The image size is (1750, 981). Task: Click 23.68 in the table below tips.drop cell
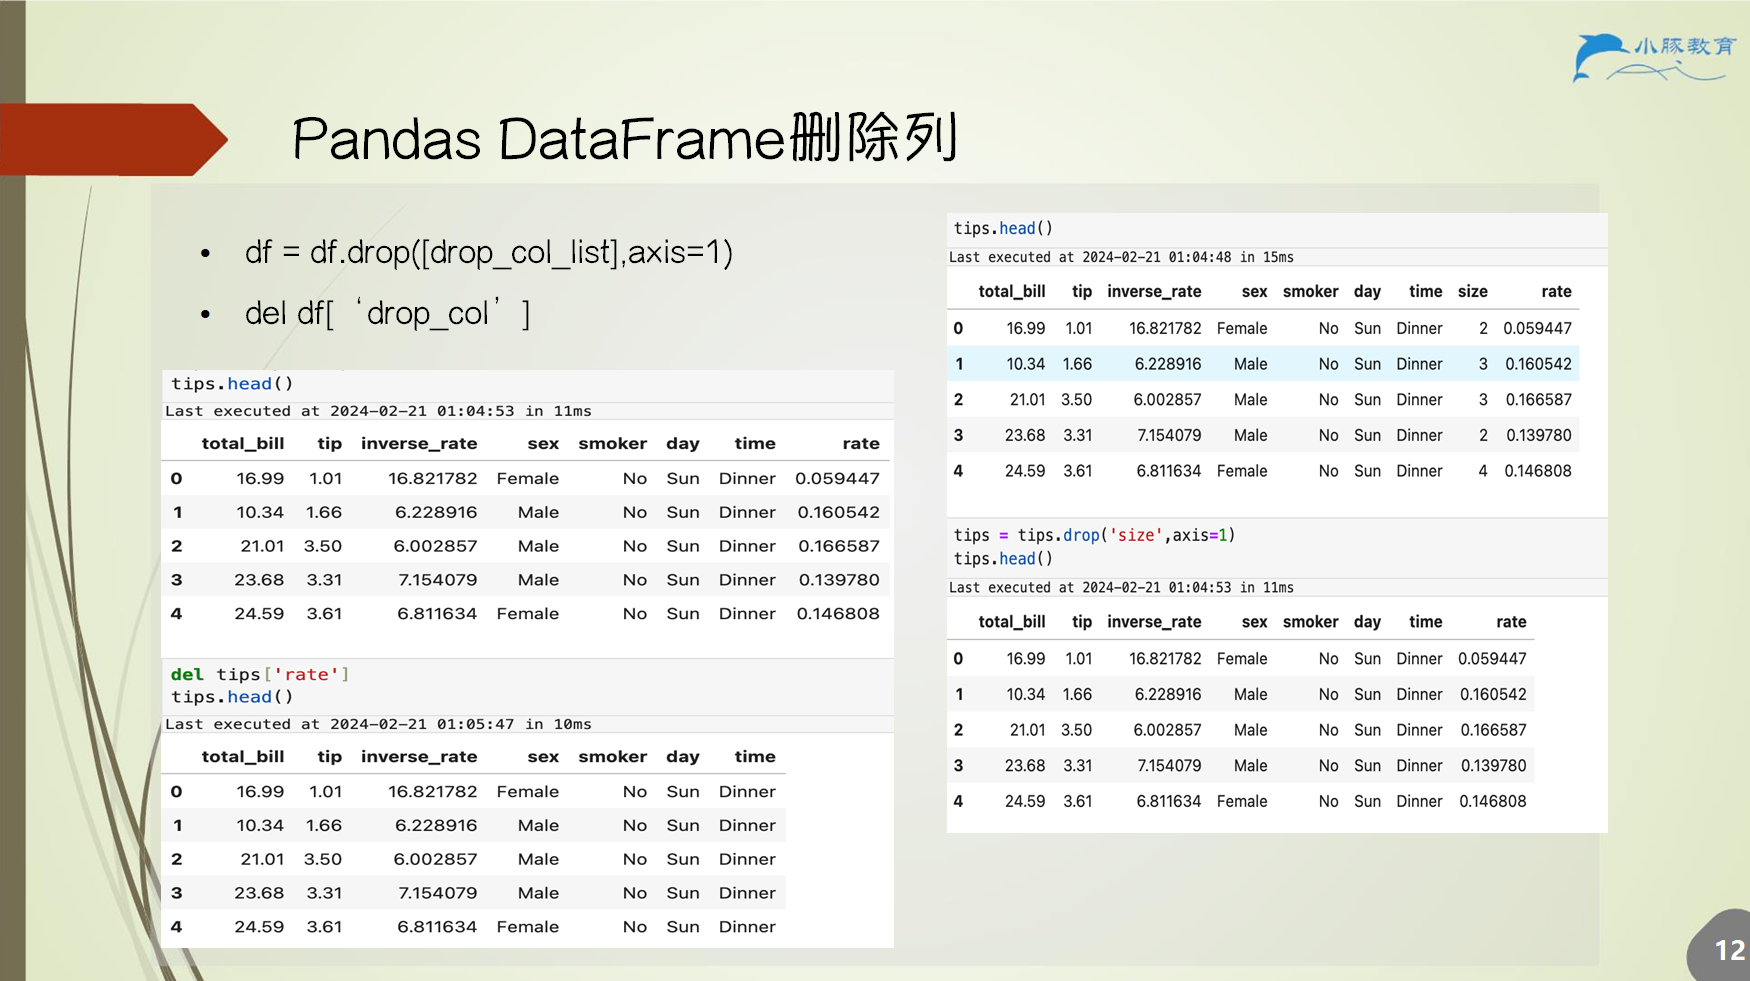[1025, 766]
